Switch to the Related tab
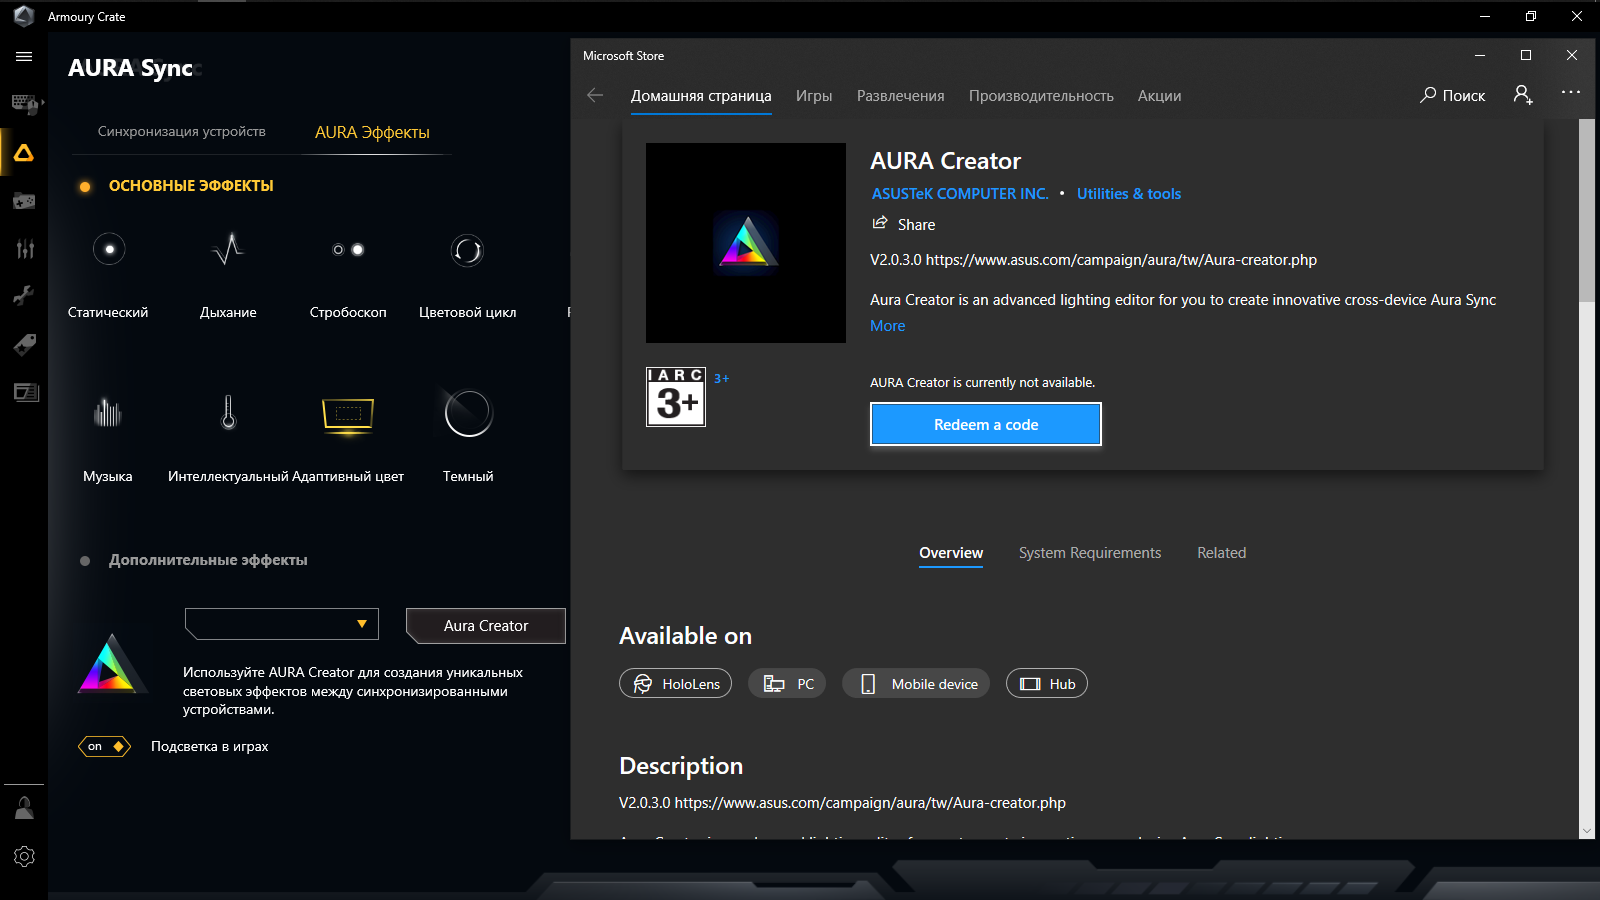1600x900 pixels. [1221, 553]
